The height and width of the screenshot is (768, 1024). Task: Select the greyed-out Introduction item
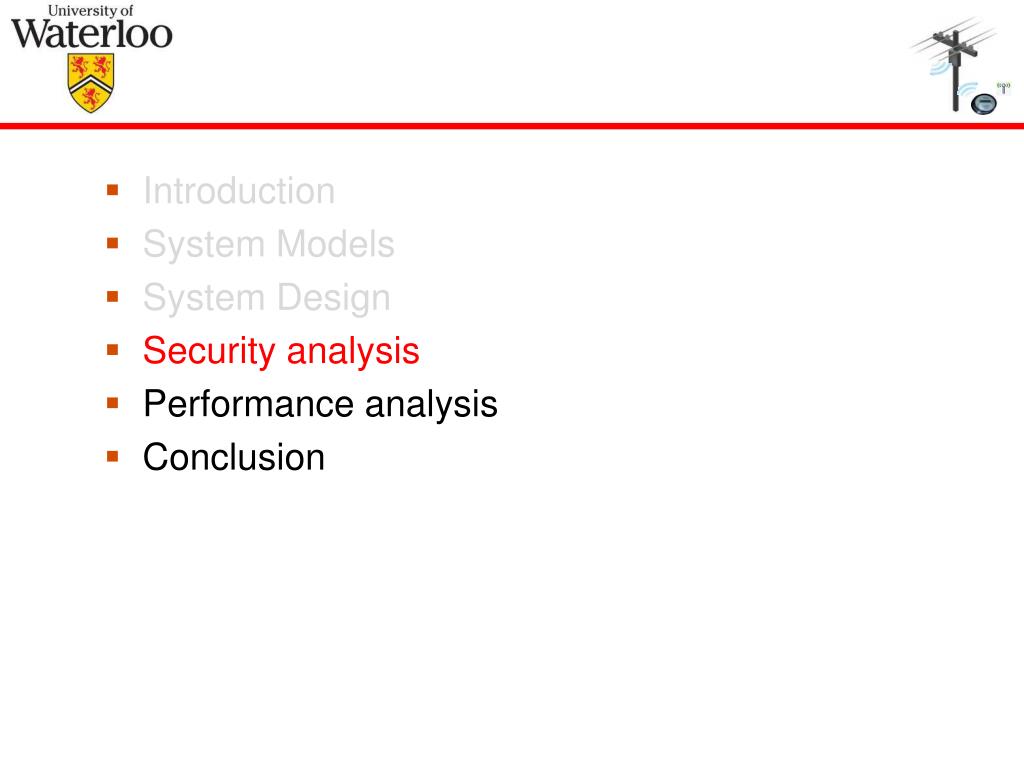[239, 191]
